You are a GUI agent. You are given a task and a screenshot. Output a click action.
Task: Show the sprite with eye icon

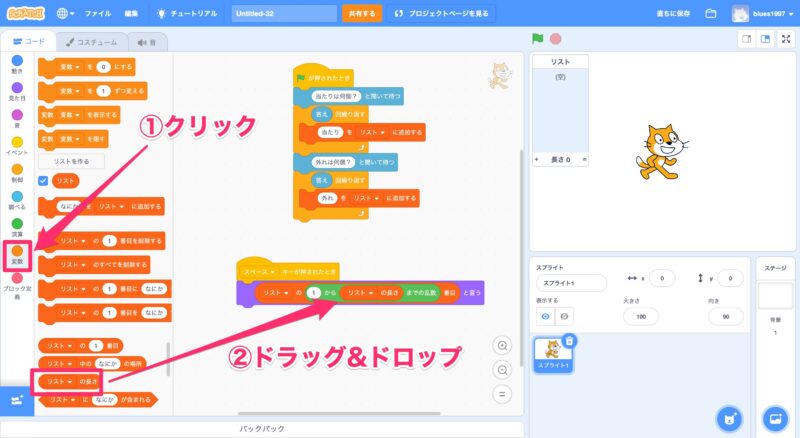point(545,316)
